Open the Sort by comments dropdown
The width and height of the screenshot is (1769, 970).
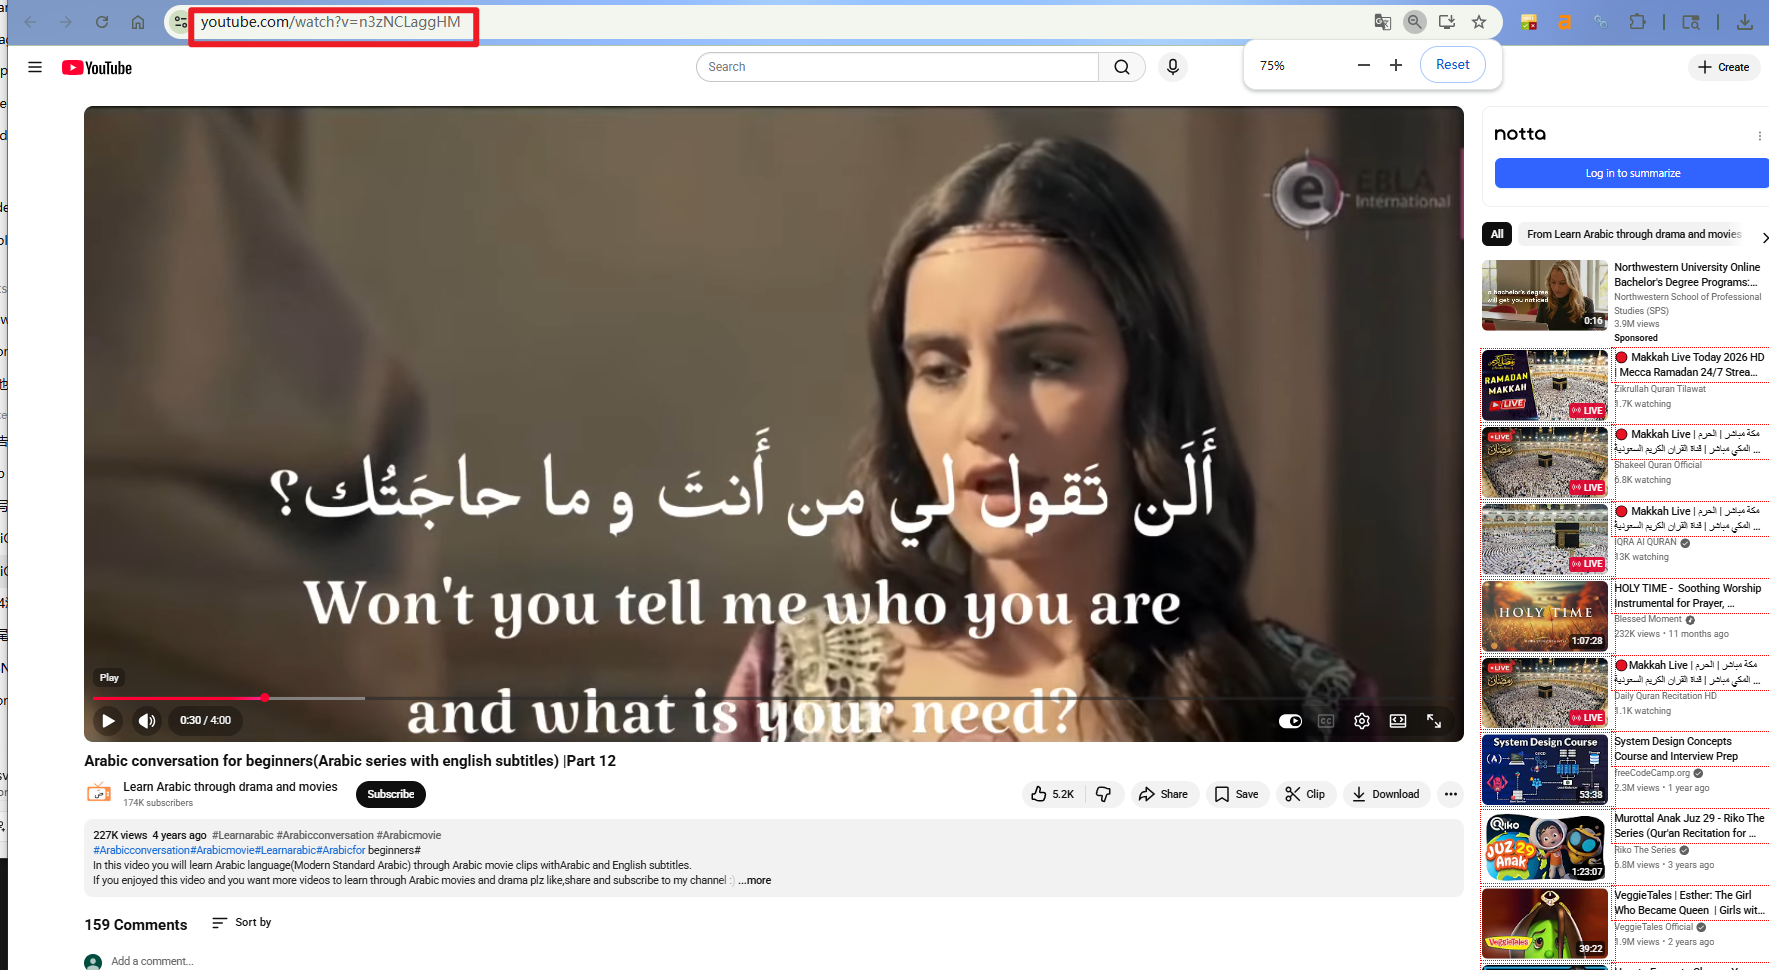pyautogui.click(x=240, y=922)
